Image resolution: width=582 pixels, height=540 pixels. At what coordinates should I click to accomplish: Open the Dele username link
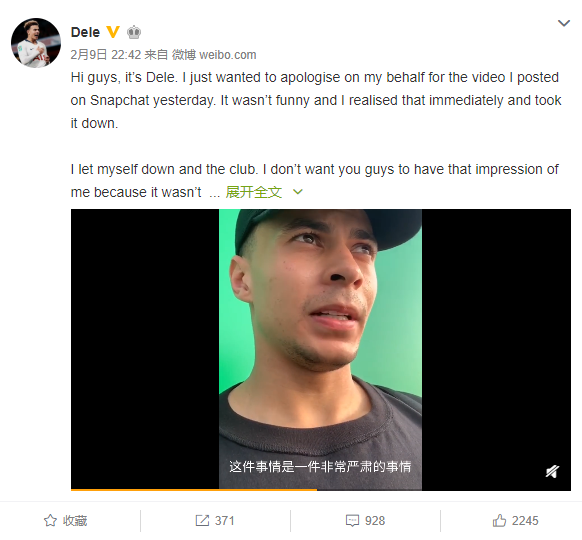tap(85, 32)
